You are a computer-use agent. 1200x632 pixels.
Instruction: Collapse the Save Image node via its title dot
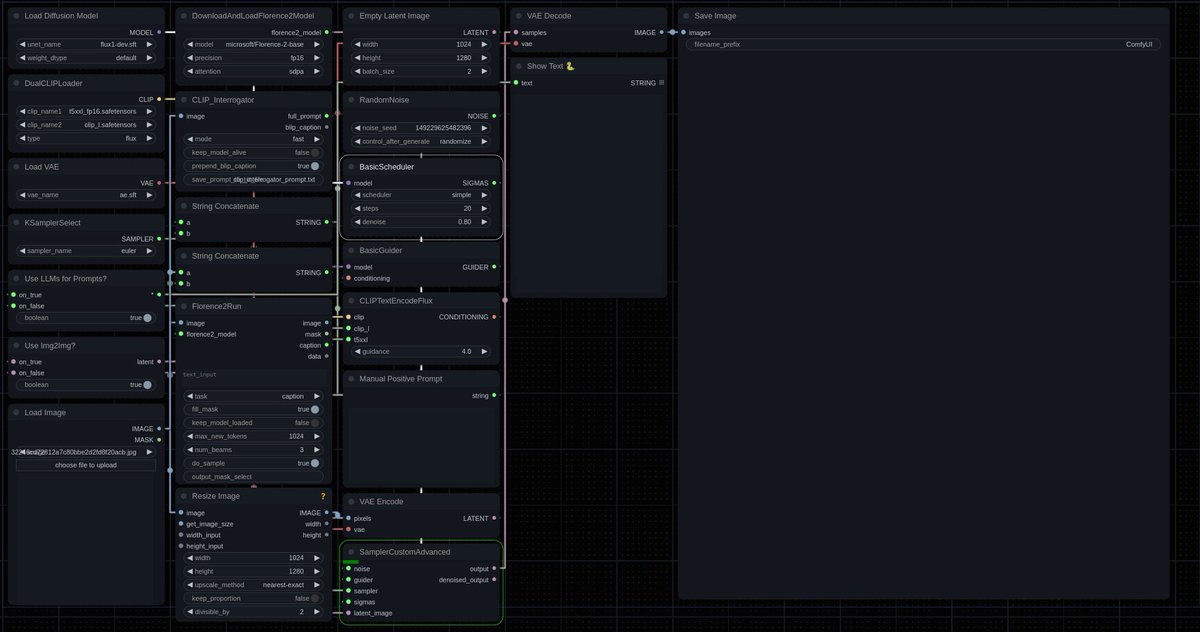pyautogui.click(x=686, y=16)
